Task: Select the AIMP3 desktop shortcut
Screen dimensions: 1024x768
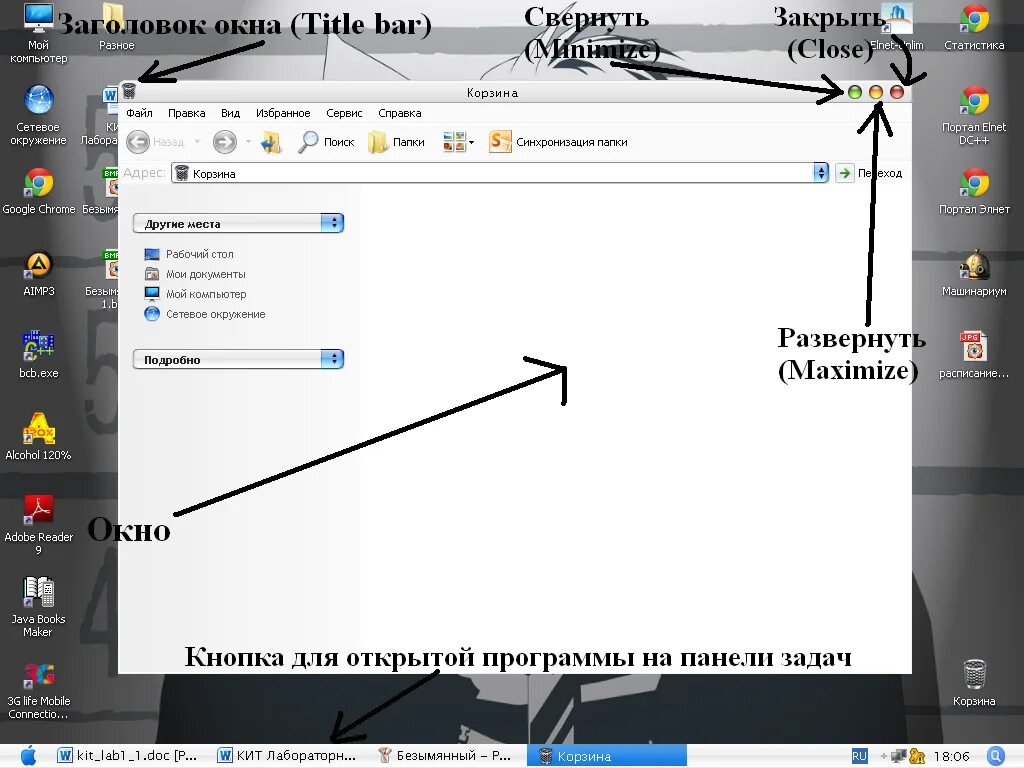Action: click(x=39, y=274)
